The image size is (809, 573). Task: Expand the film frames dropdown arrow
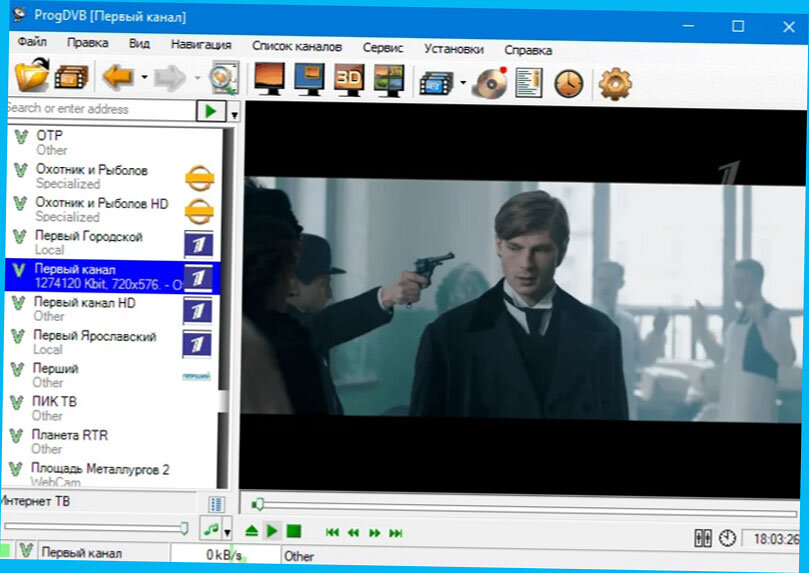click(463, 83)
